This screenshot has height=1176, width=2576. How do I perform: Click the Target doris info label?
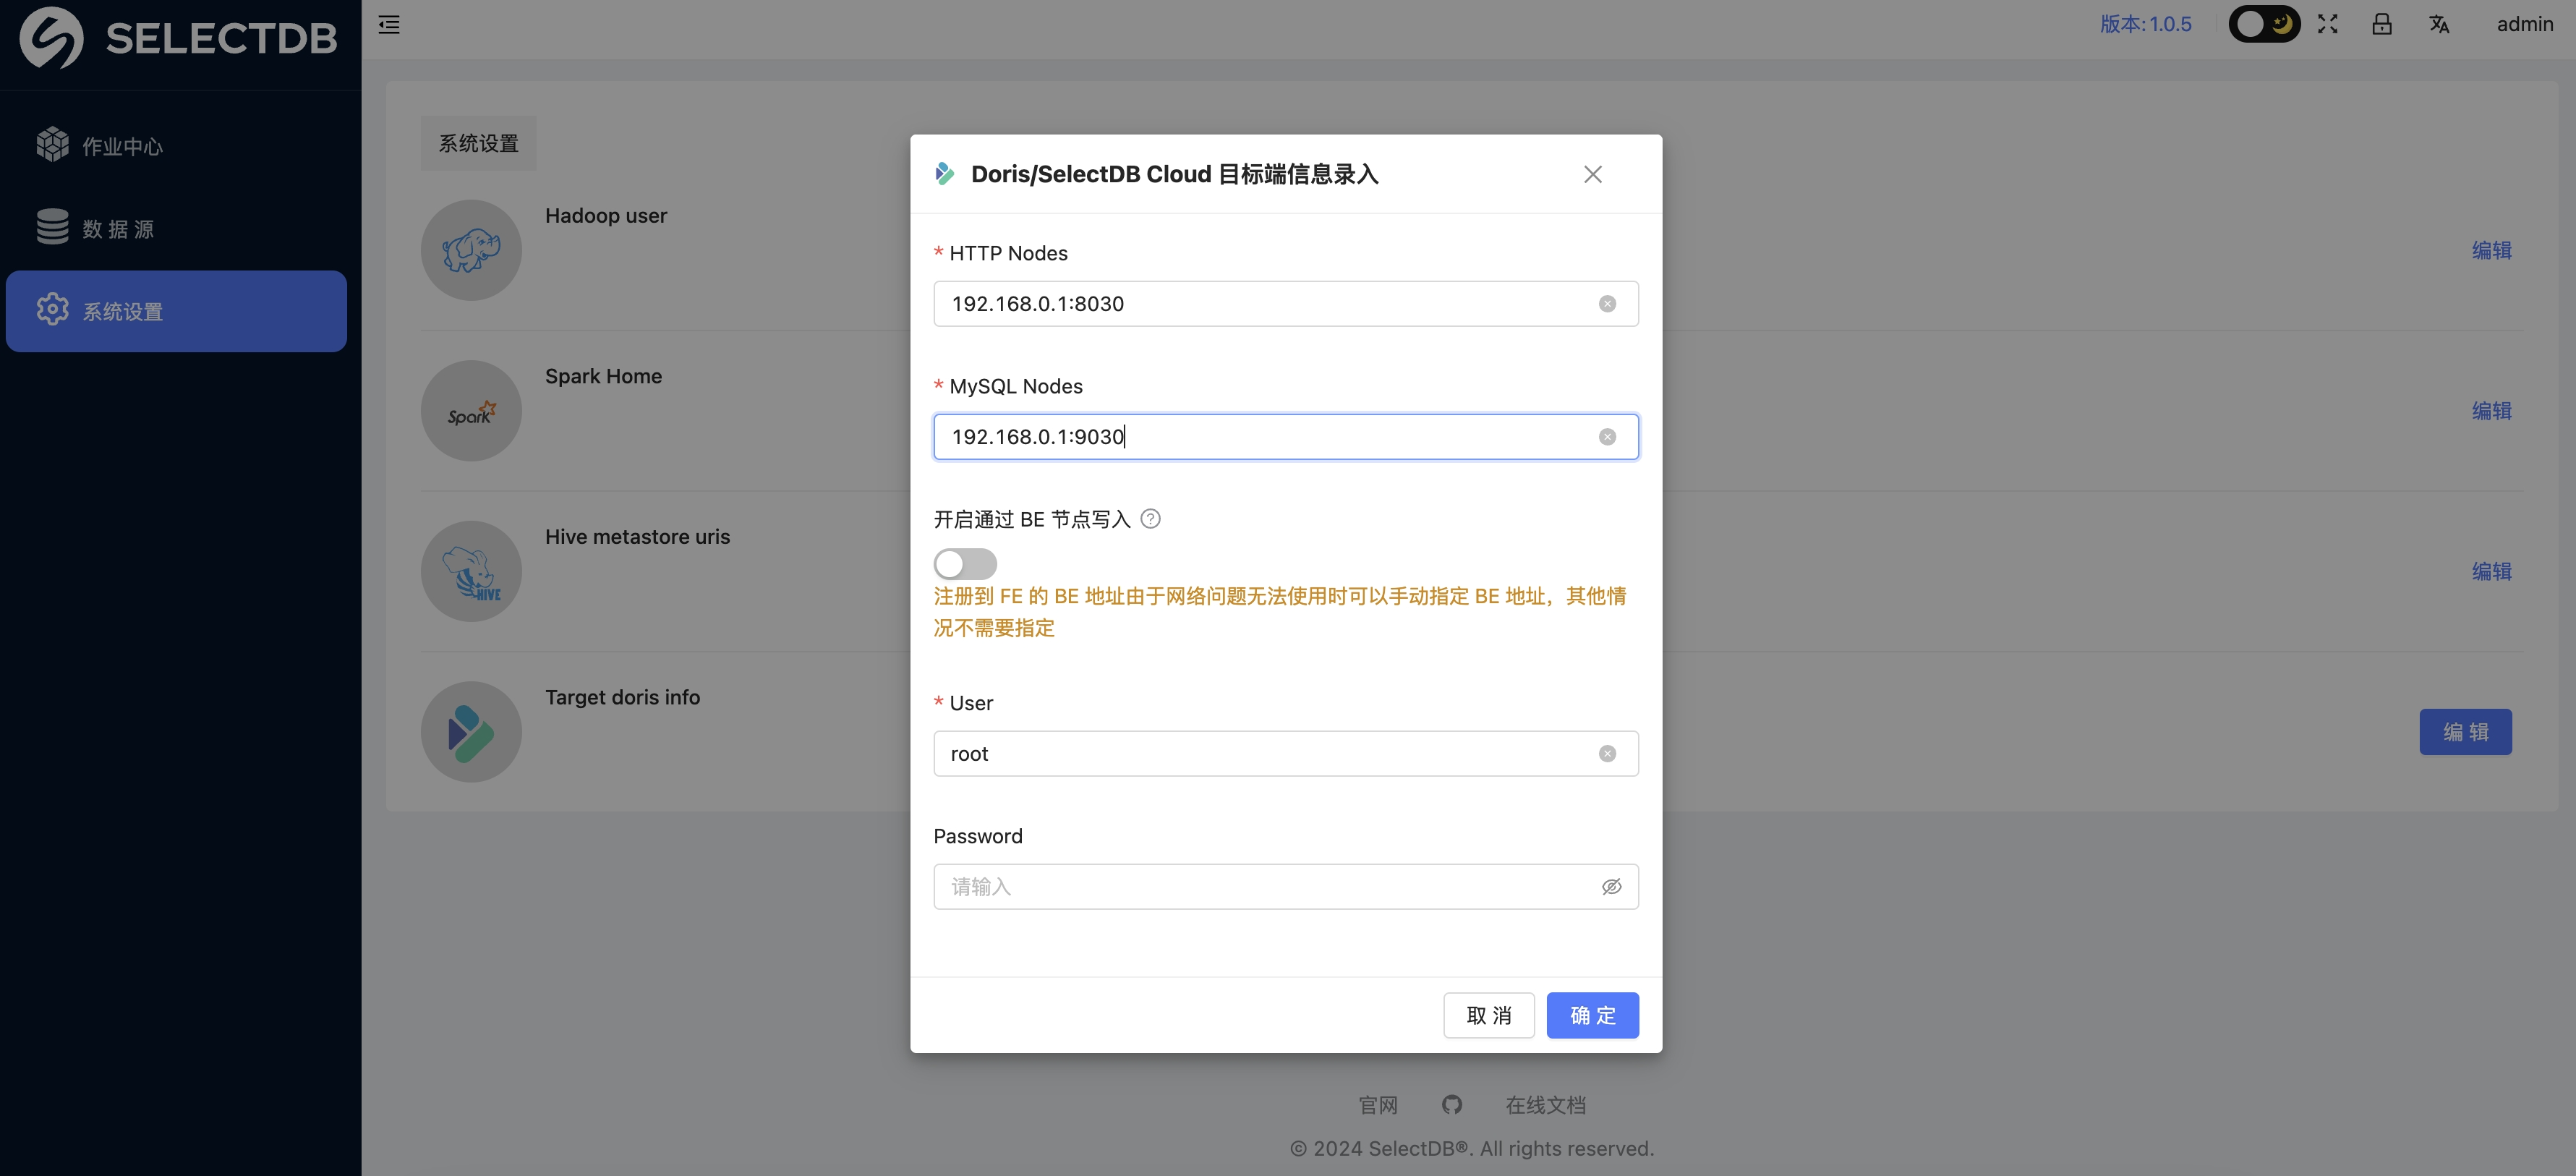[622, 697]
